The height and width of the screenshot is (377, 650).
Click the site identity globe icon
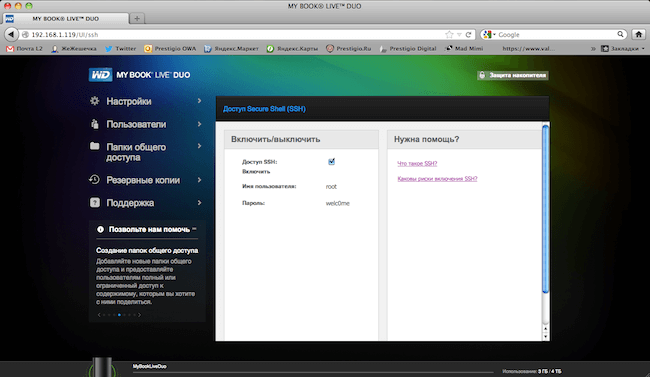tap(25, 35)
